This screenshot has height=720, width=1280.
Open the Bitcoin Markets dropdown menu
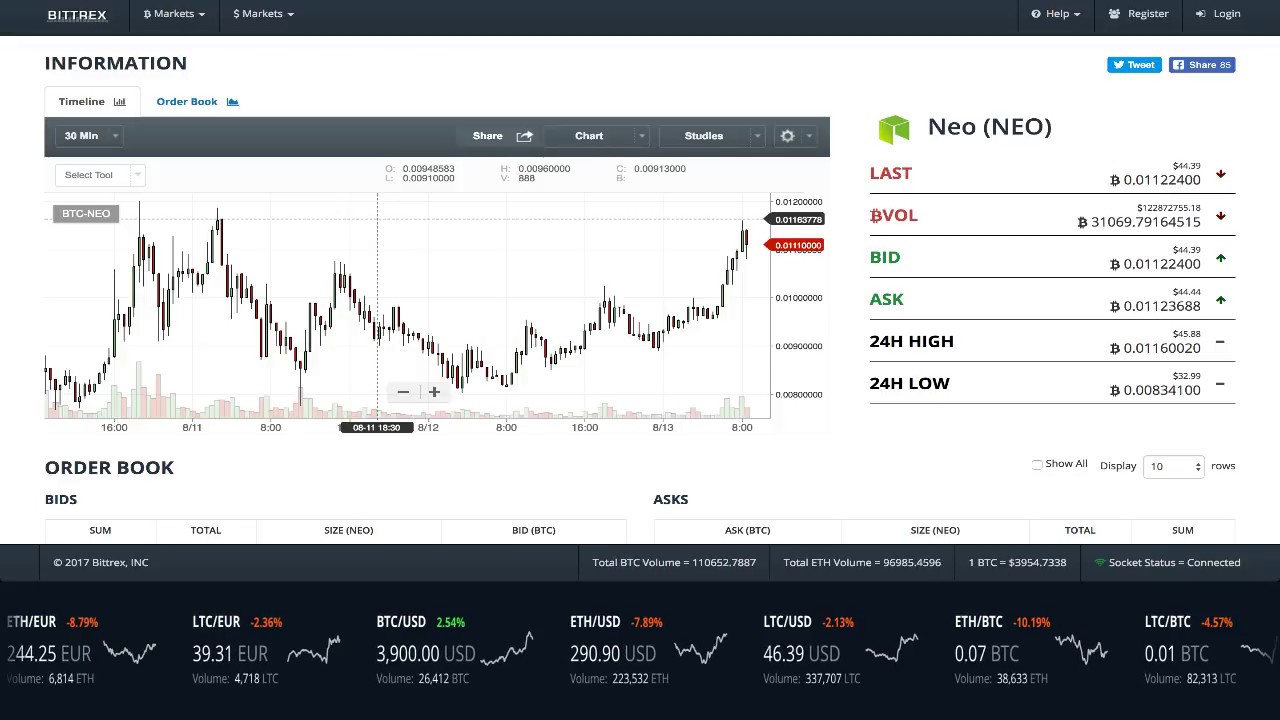click(174, 14)
